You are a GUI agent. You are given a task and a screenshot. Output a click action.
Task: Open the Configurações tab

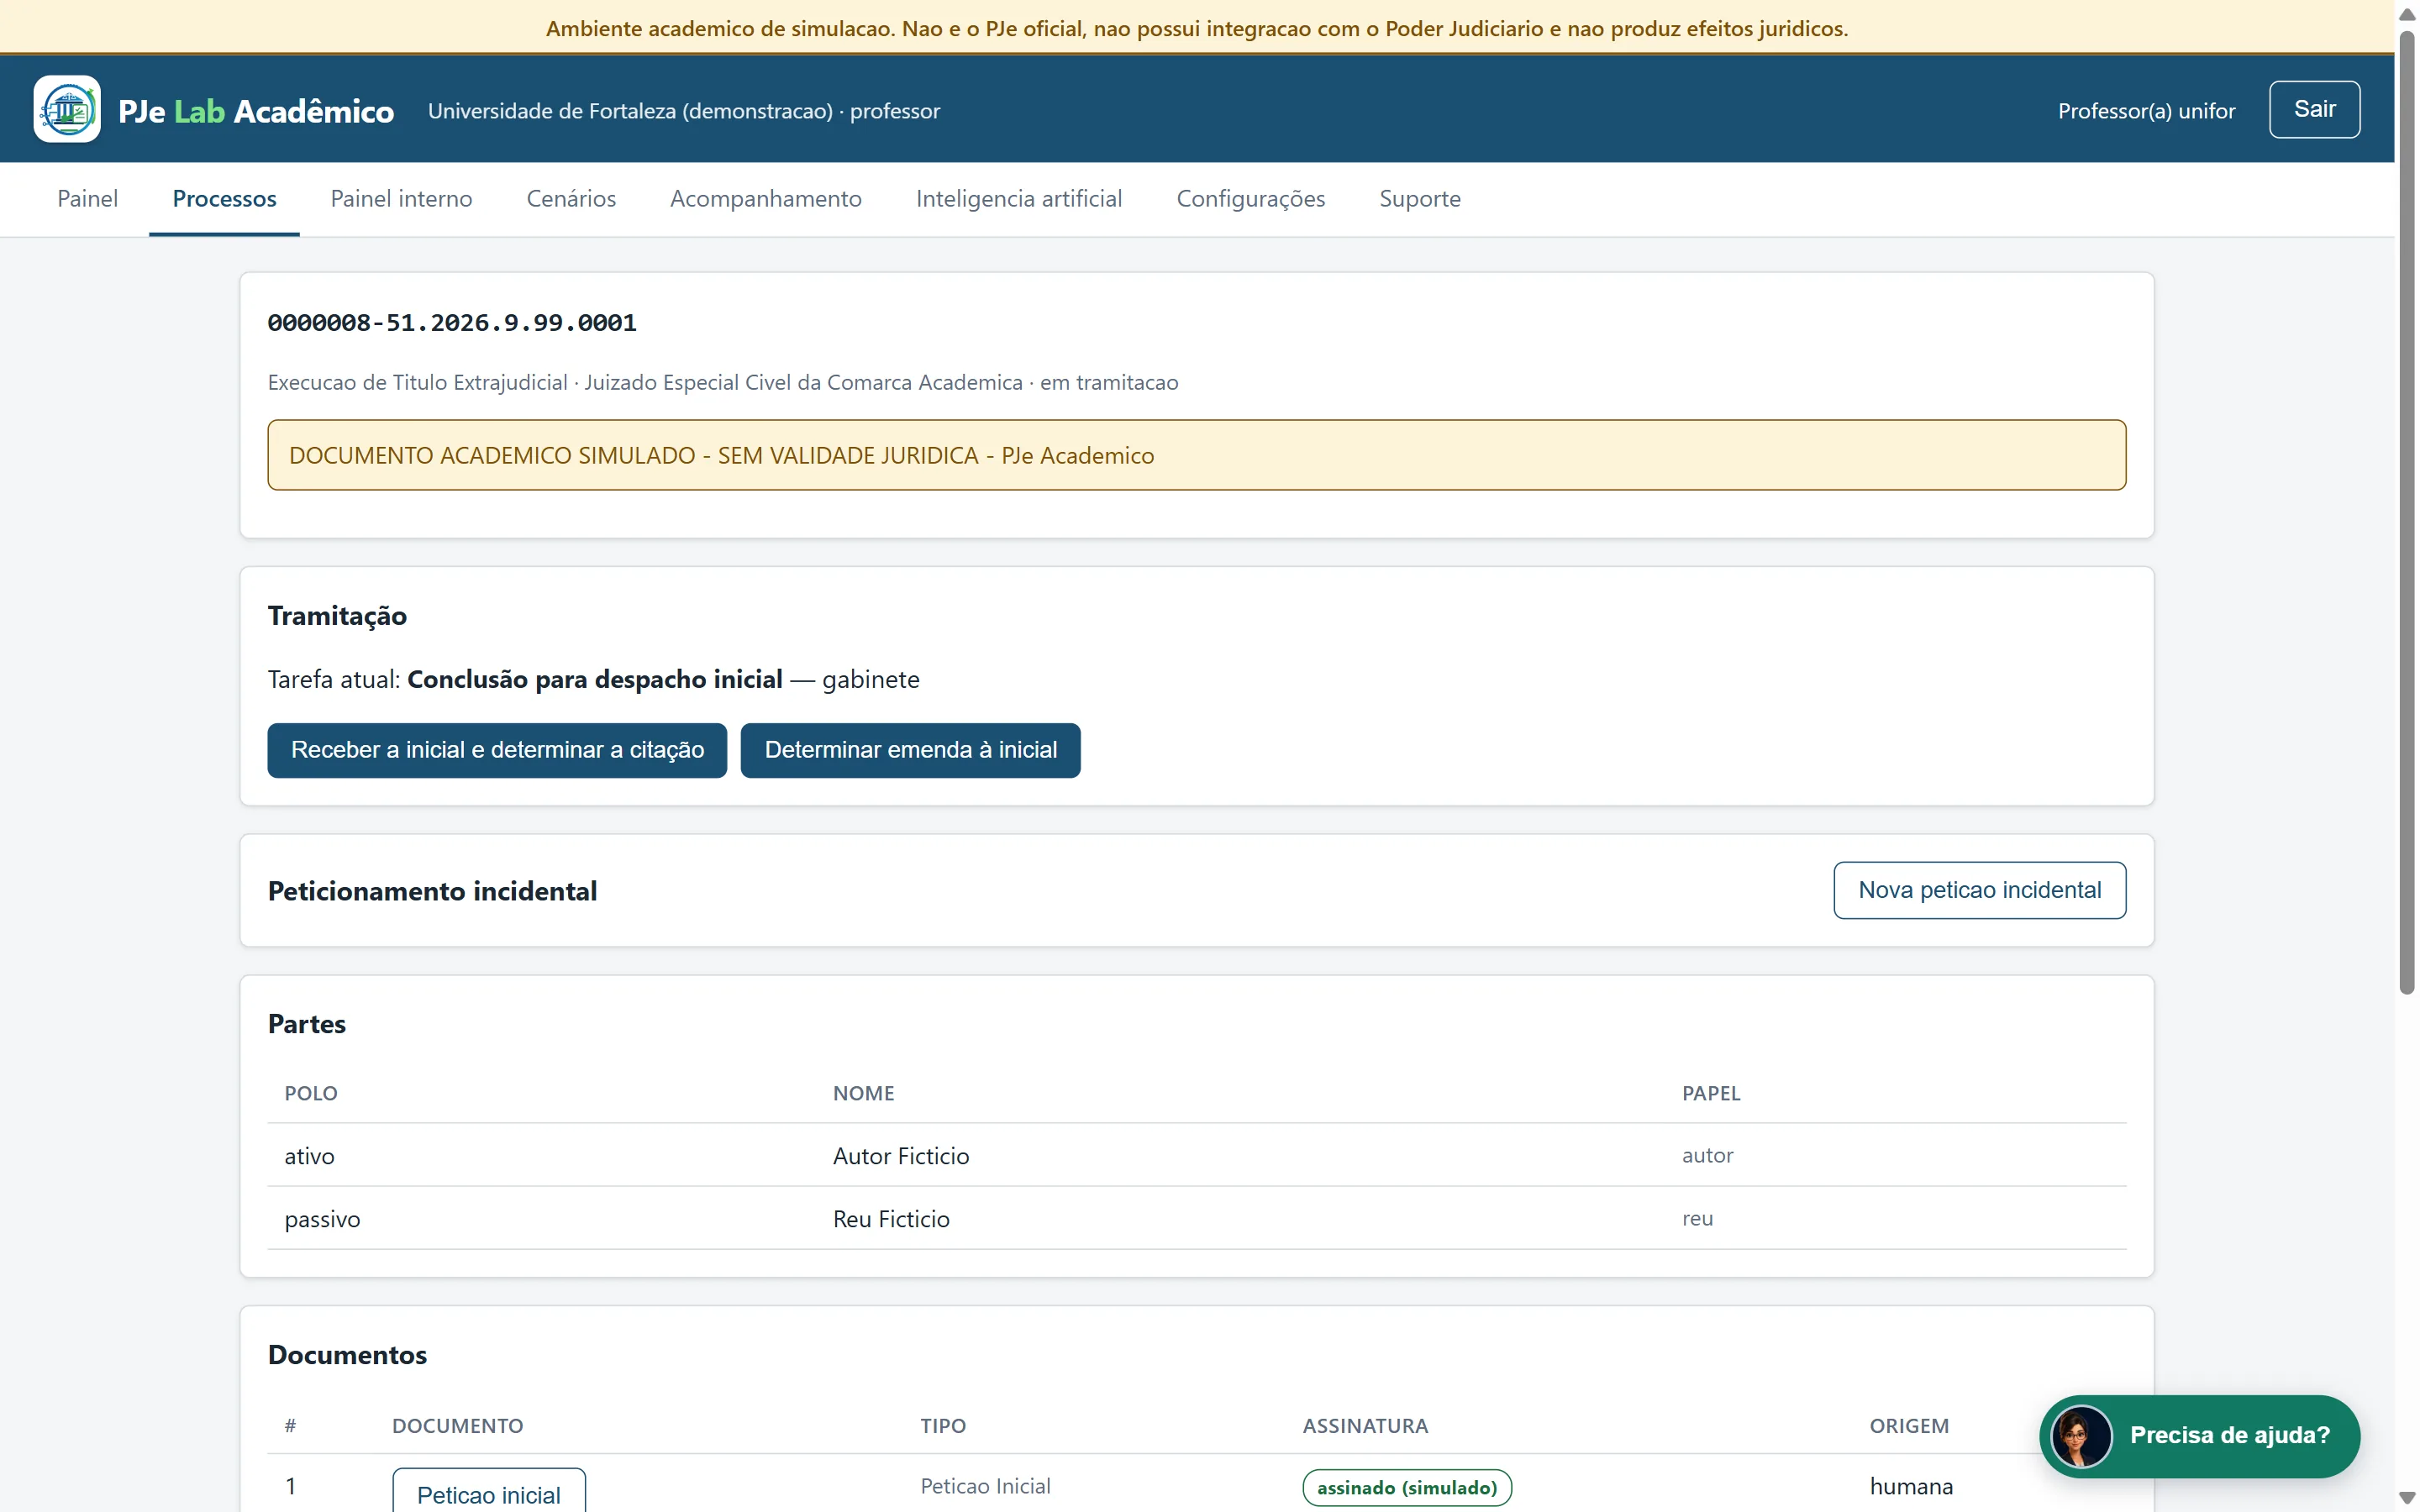click(1250, 198)
